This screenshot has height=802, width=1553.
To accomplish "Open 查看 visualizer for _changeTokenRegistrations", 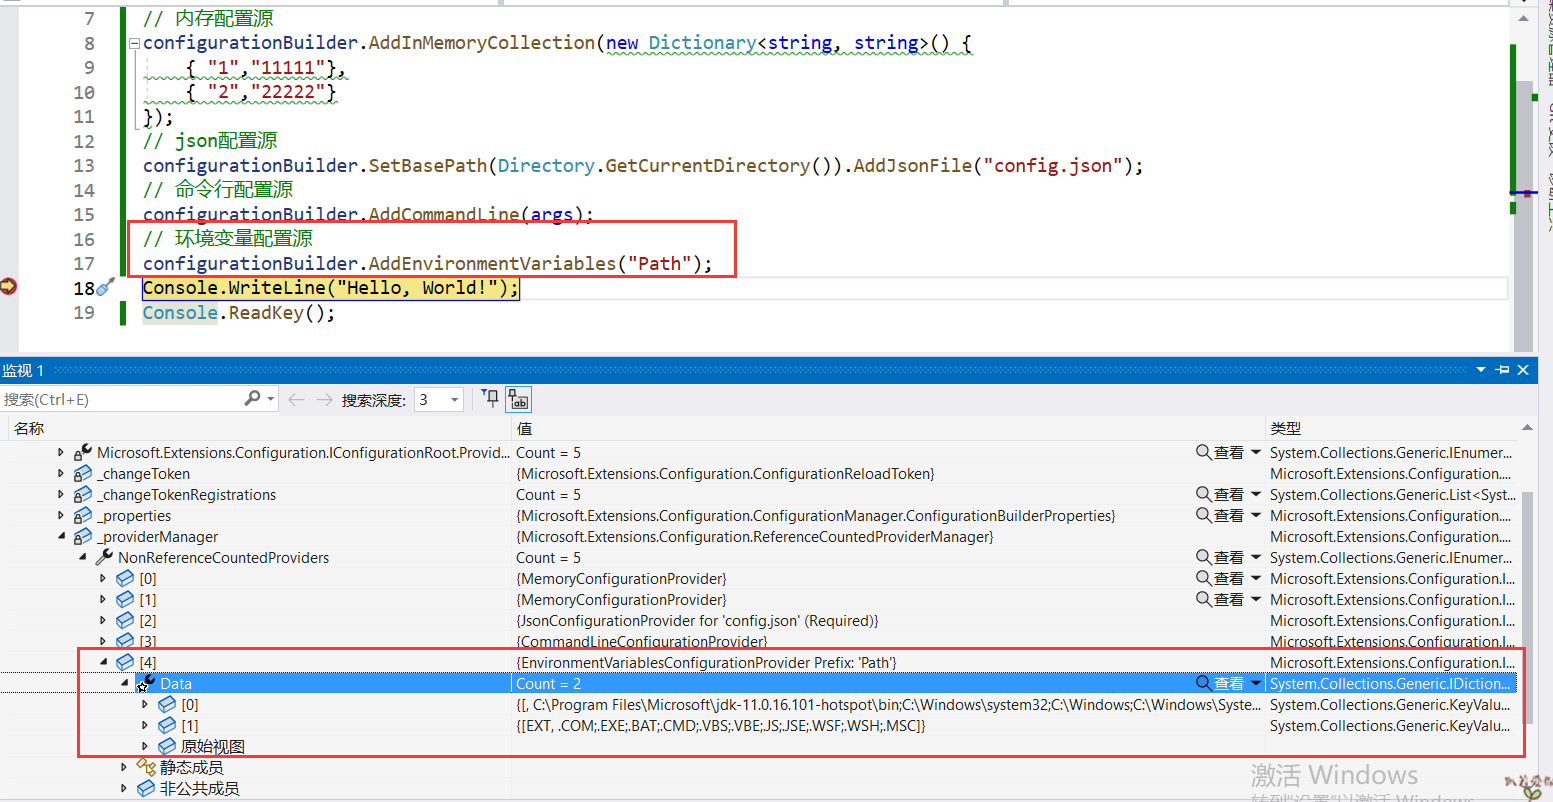I will [1220, 495].
